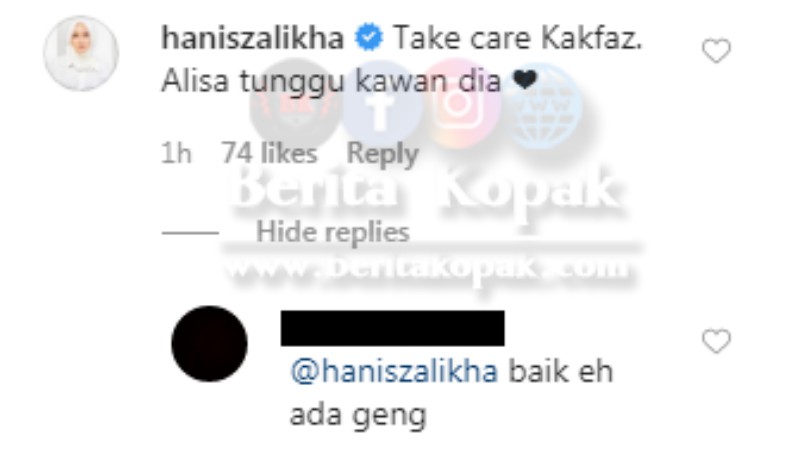
Task: Open the @haniszalikha mention link
Action: point(394,371)
